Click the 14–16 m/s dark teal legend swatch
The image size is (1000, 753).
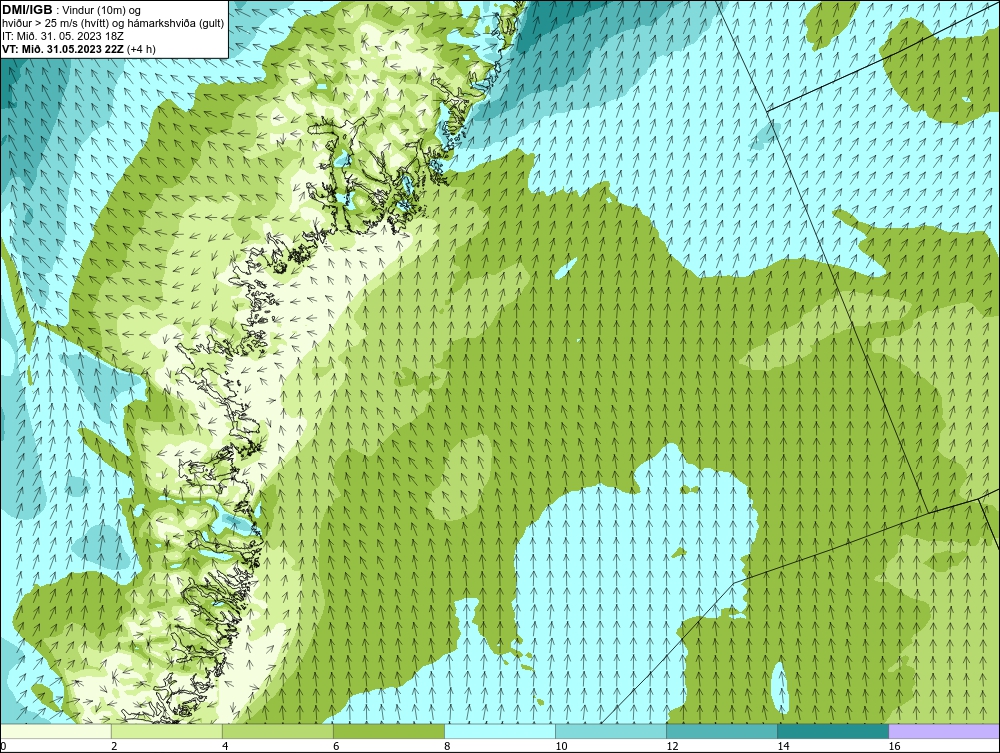(833, 731)
